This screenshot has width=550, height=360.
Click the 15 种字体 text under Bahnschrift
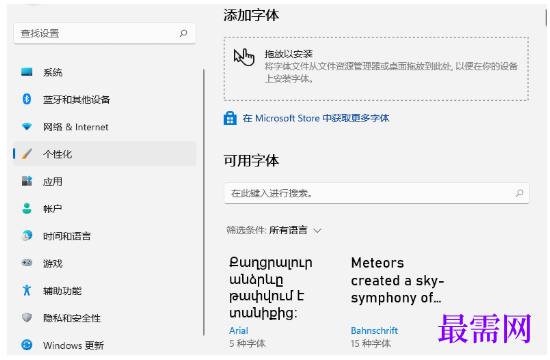[x=370, y=343]
